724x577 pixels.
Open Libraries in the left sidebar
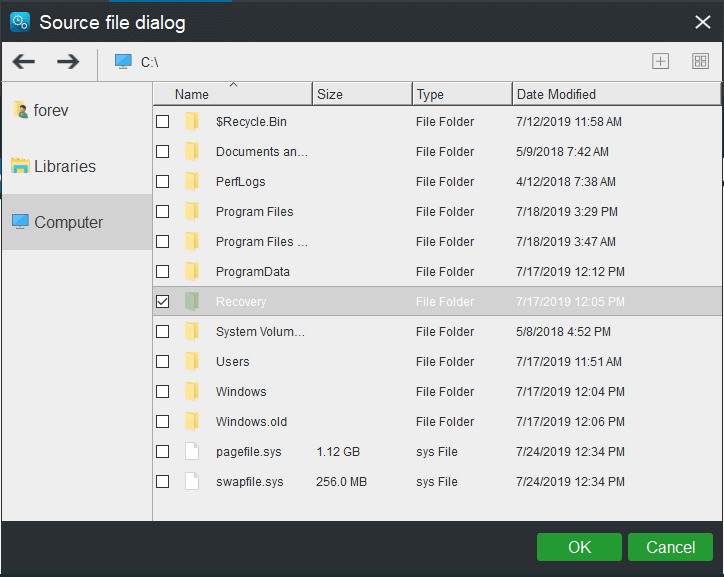pos(65,166)
